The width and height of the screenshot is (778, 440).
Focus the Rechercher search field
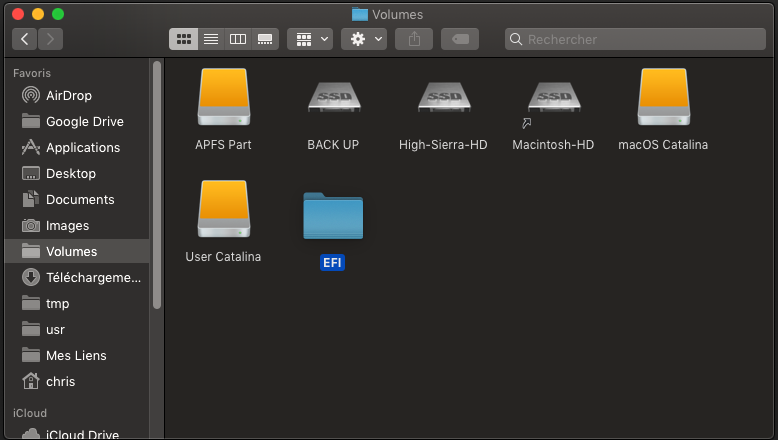pyautogui.click(x=635, y=39)
